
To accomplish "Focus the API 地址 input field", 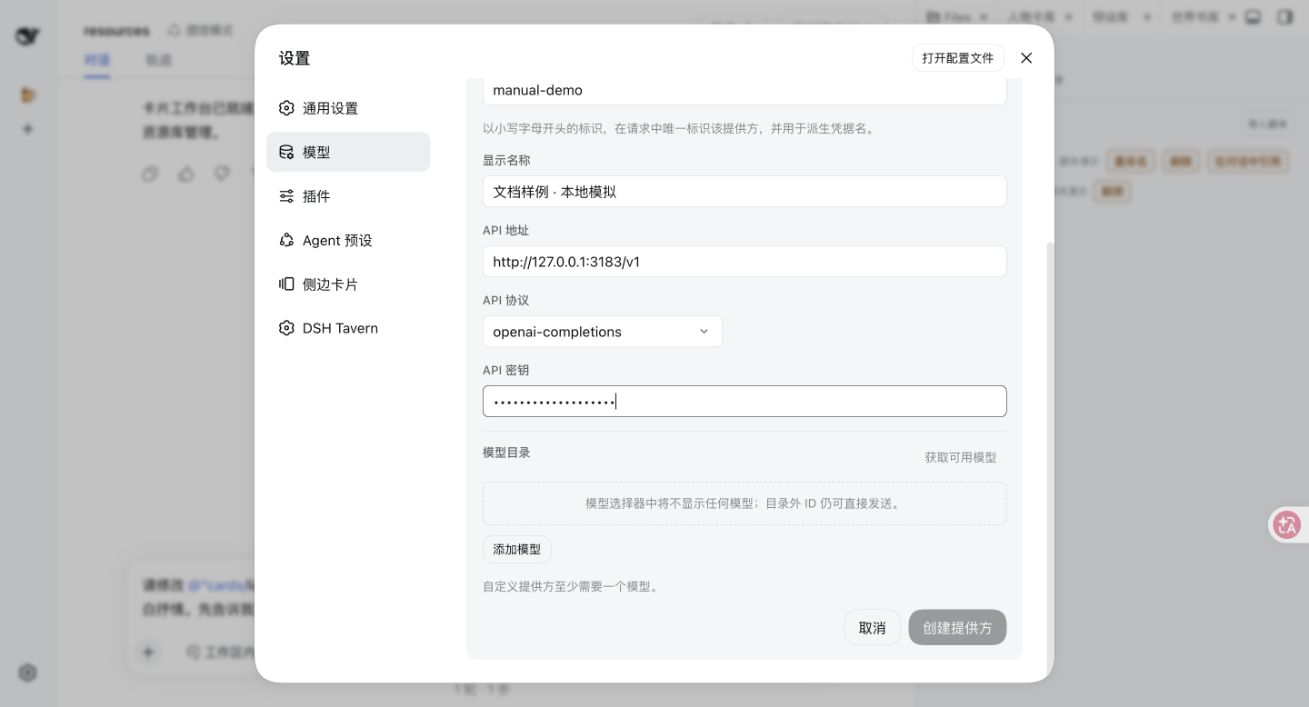I will pos(744,262).
